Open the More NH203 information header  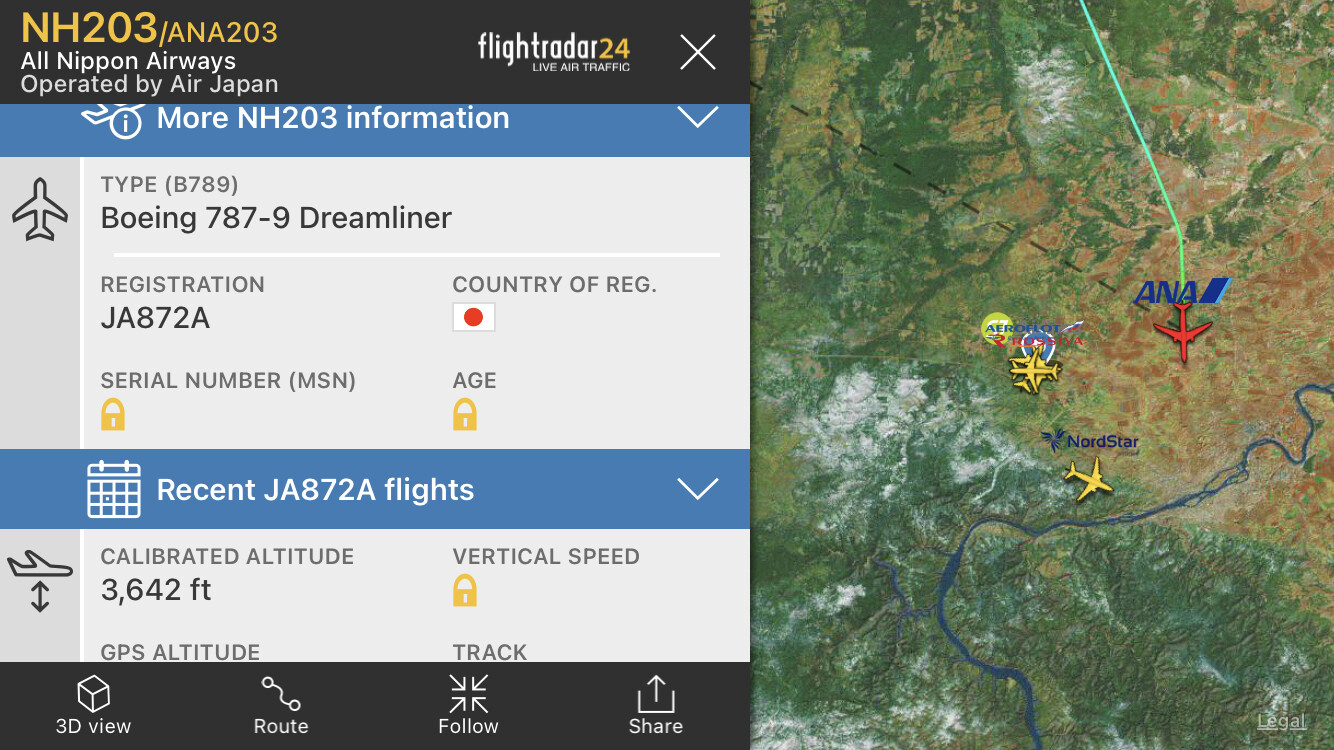(333, 118)
